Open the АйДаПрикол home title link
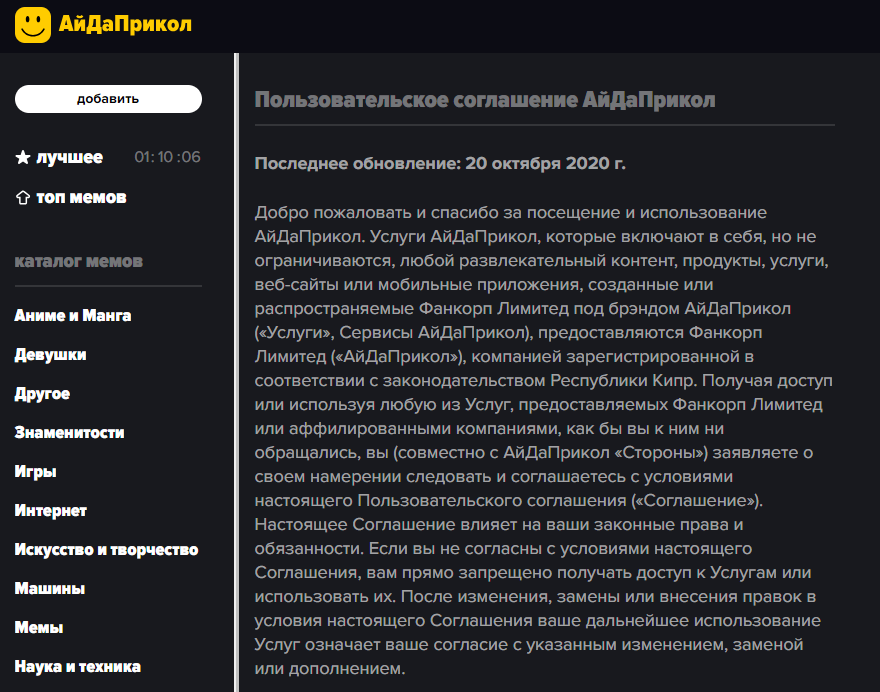 click(125, 25)
